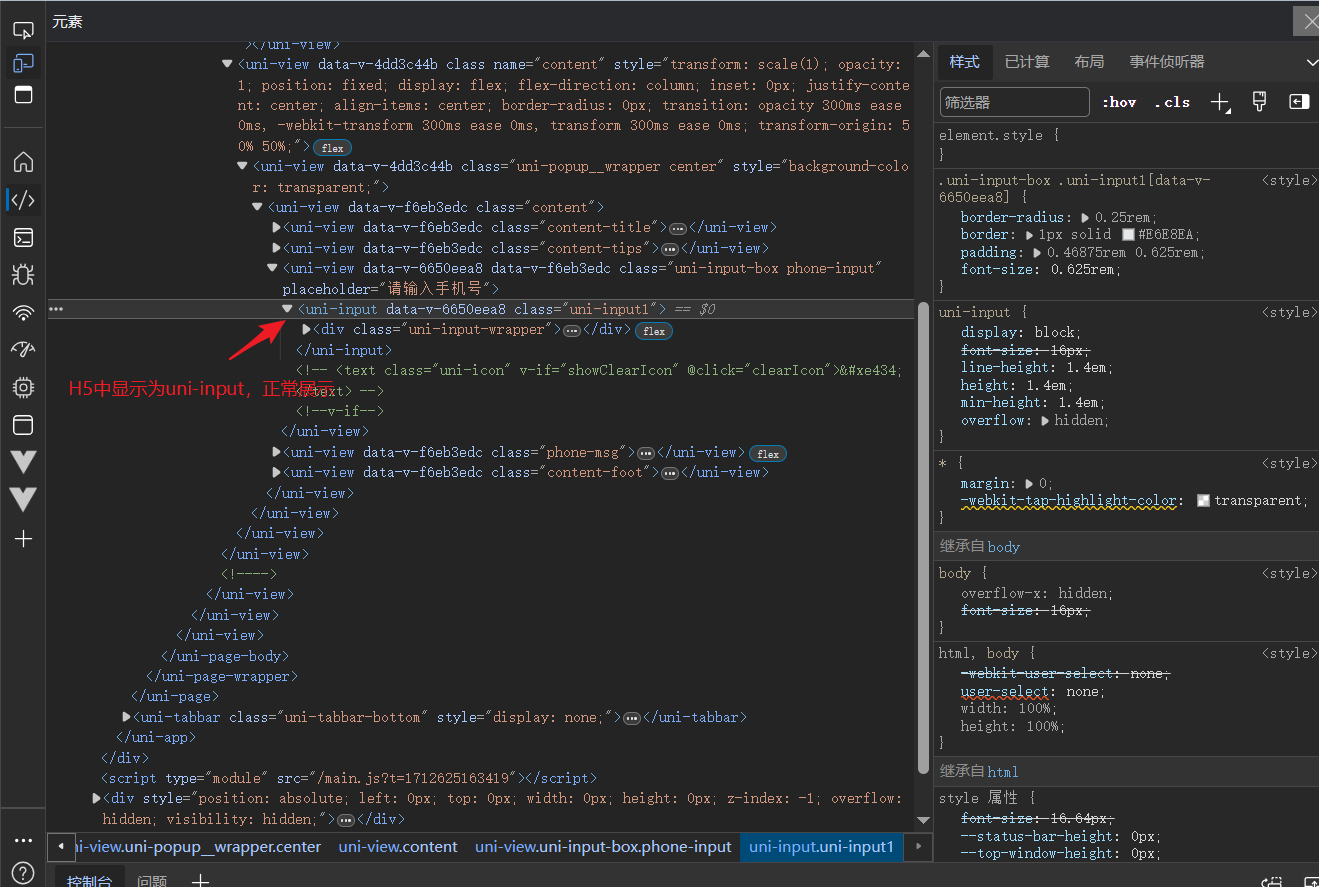Image resolution: width=1319 pixels, height=887 pixels.
Task: Open the Welcome home icon in sidebar
Action: click(23, 162)
